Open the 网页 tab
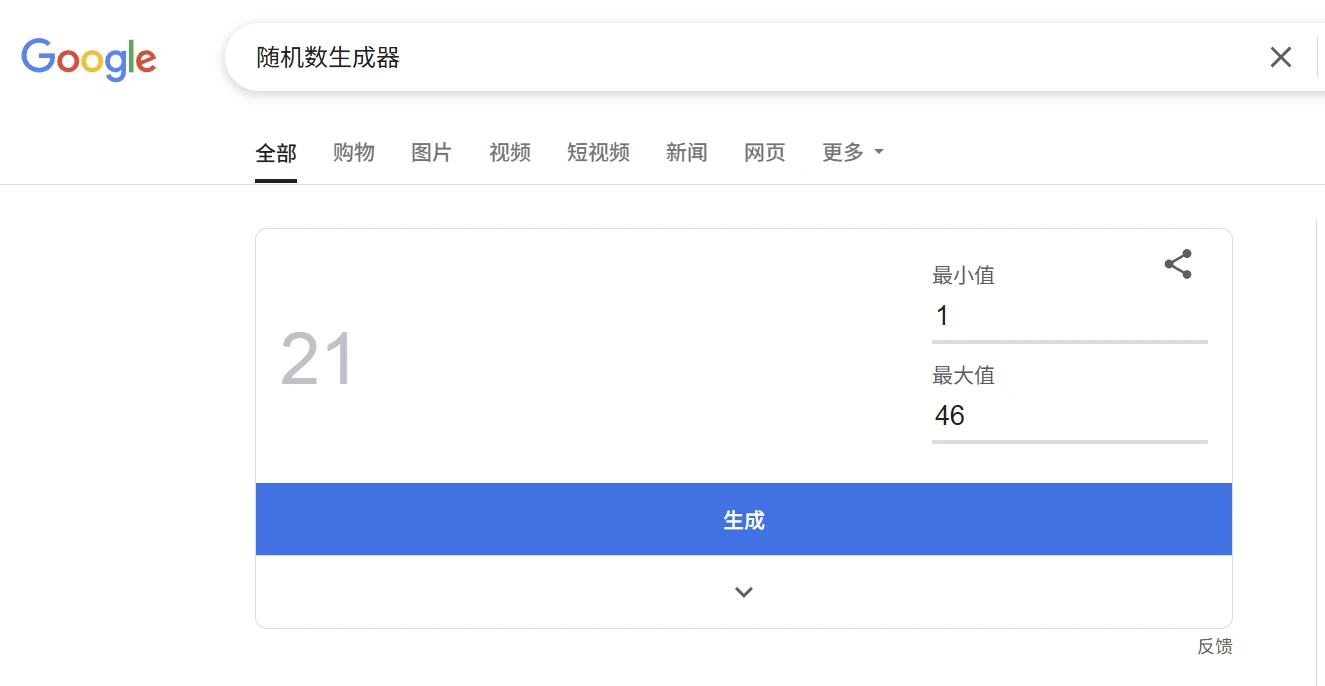This screenshot has width=1325, height=686. click(765, 152)
